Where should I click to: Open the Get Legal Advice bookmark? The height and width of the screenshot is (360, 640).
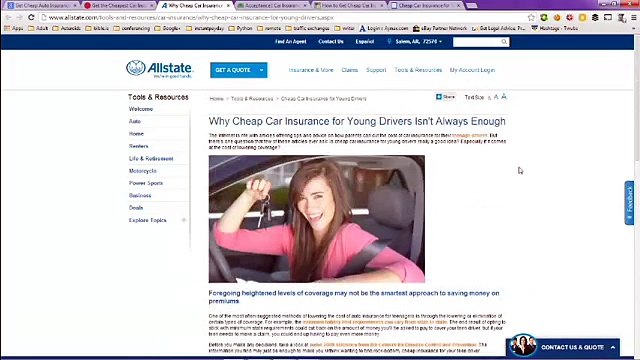point(498,28)
